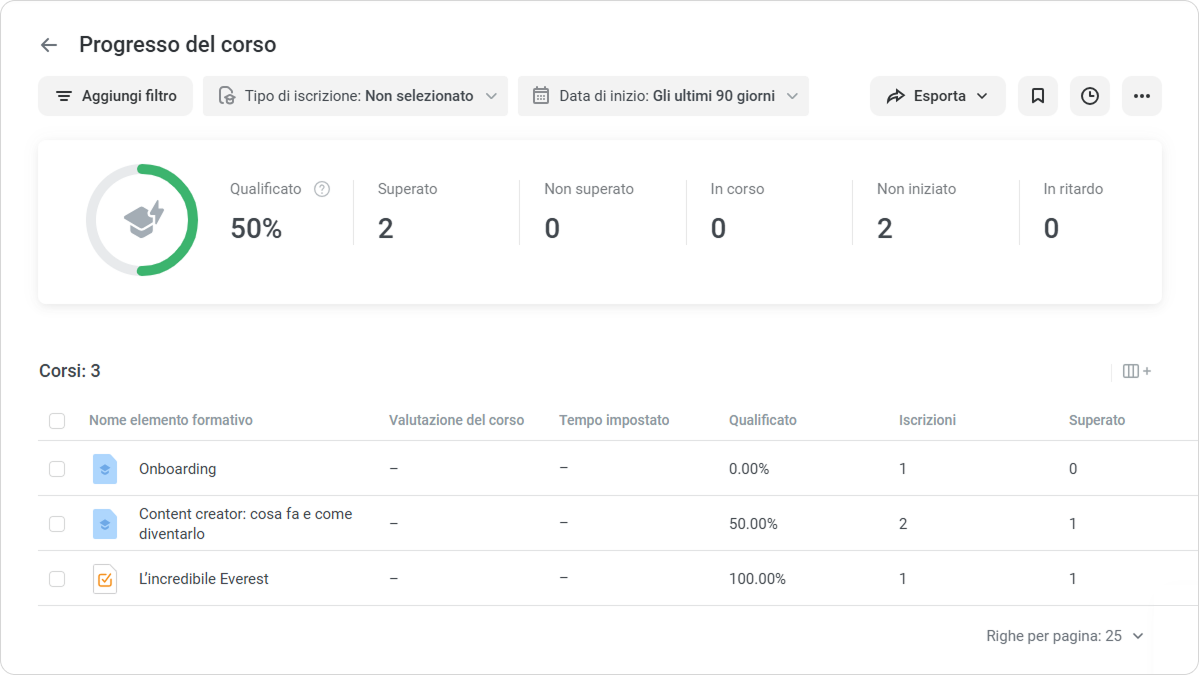Expand the Data di inizio date filter
This screenshot has height=675, width=1199.
[x=663, y=96]
